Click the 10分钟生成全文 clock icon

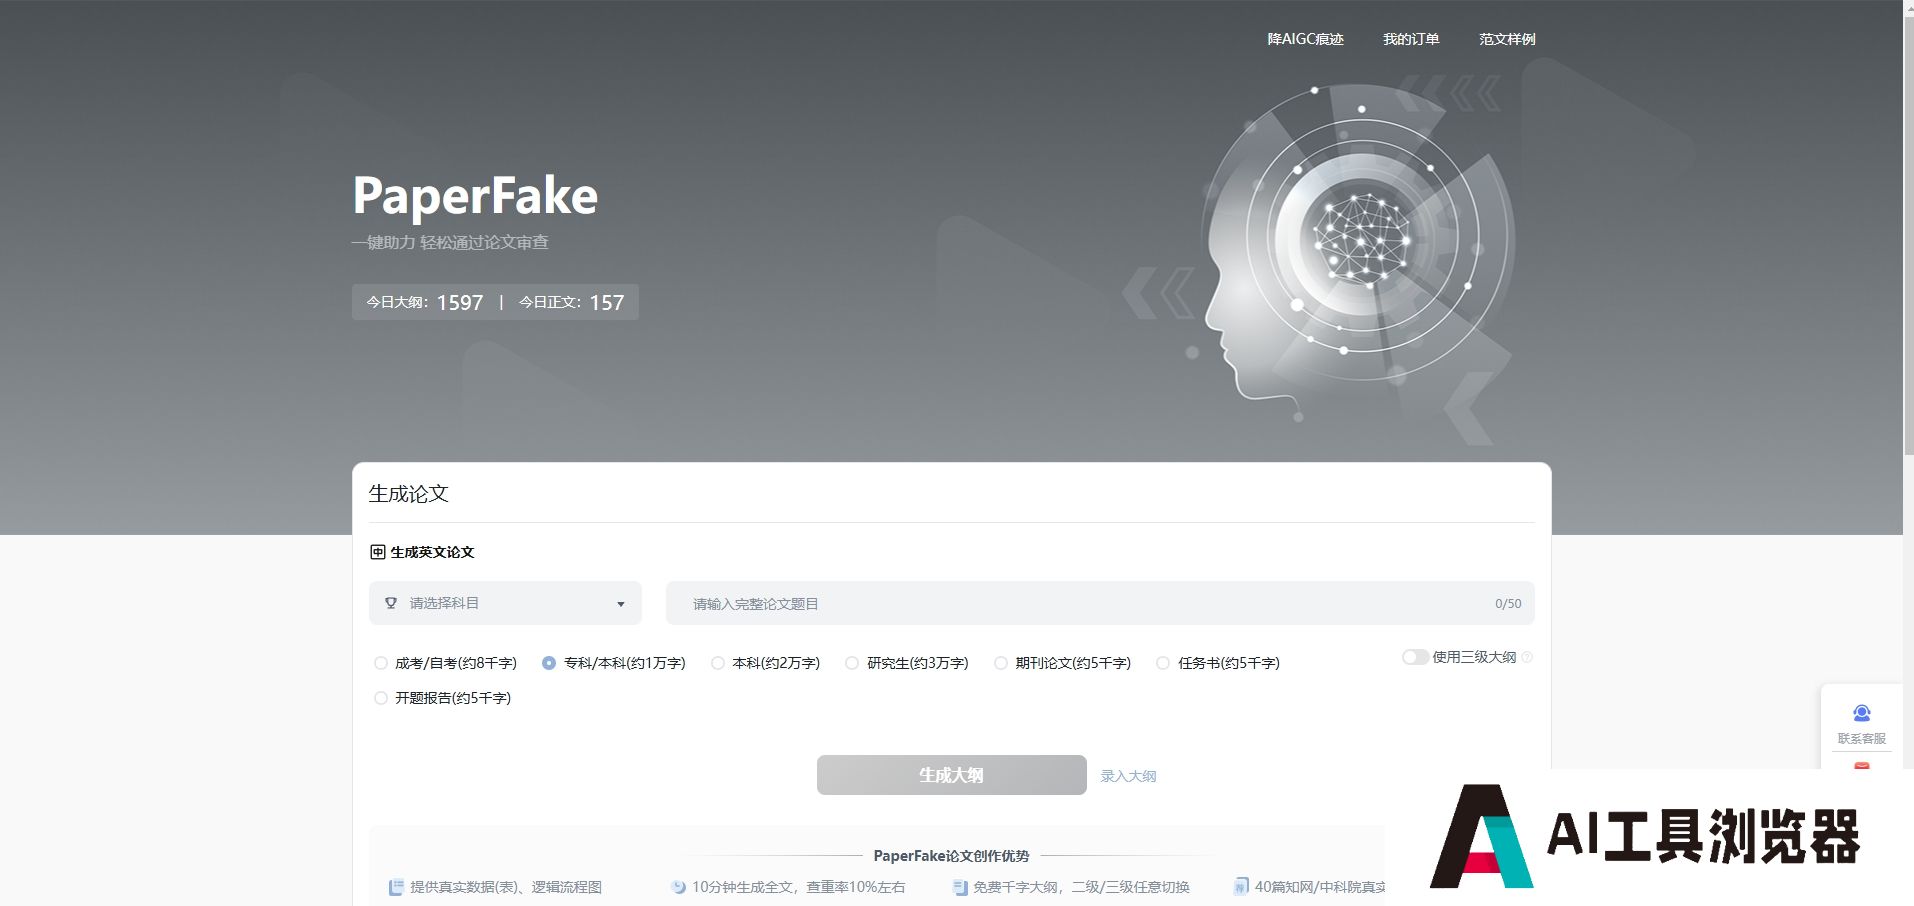[x=678, y=887]
